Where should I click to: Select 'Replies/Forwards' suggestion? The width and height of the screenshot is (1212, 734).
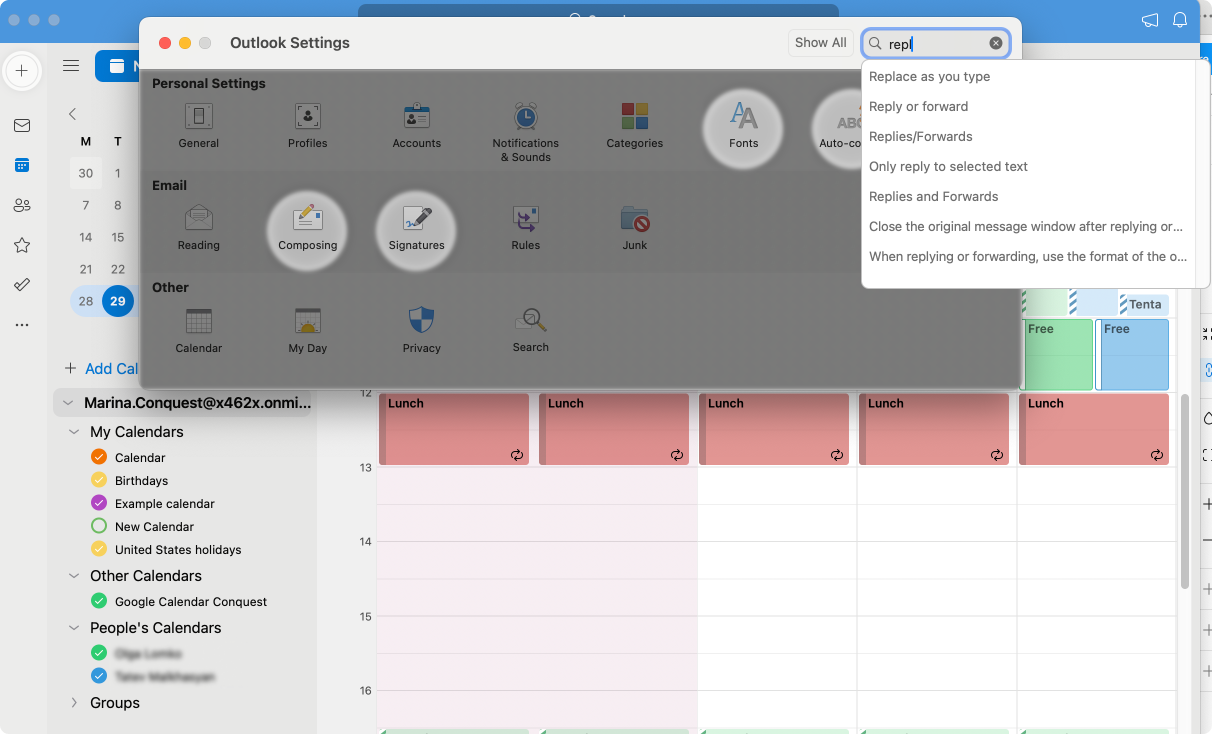1029,136
